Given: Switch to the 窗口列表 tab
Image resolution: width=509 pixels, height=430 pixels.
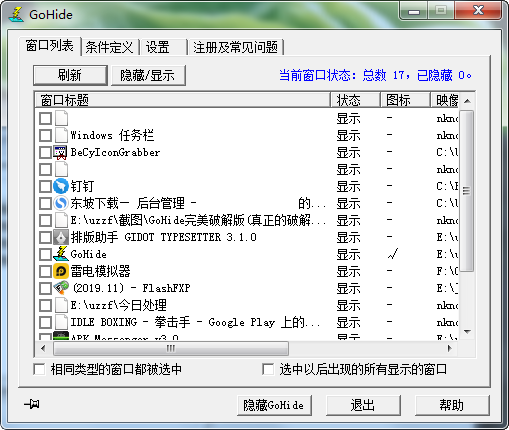Looking at the screenshot, I should (50, 46).
